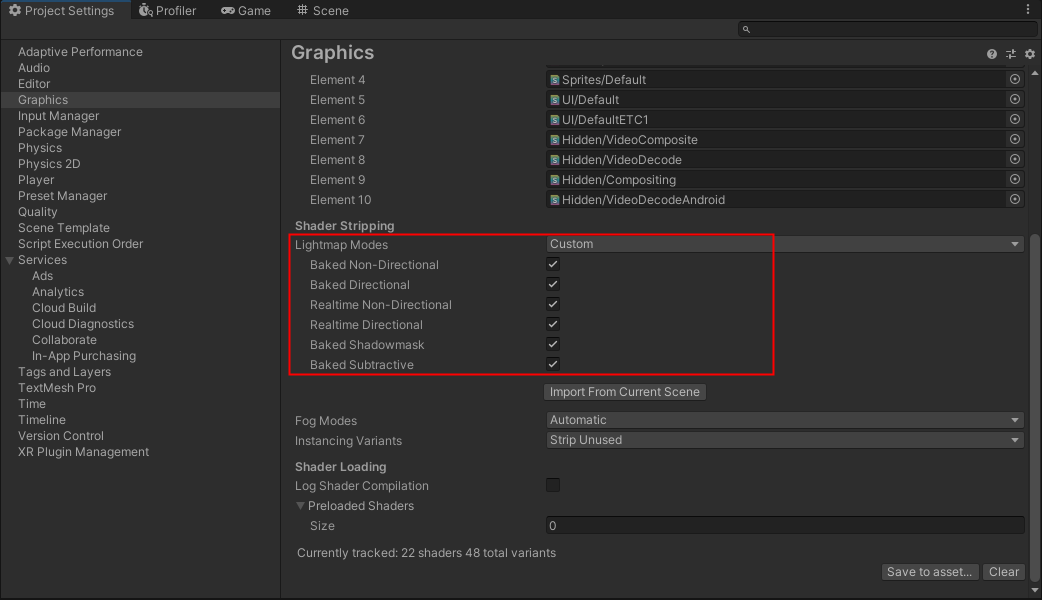Uncheck Baked Non-Directional checkbox
This screenshot has height=600, width=1042.
[553, 265]
